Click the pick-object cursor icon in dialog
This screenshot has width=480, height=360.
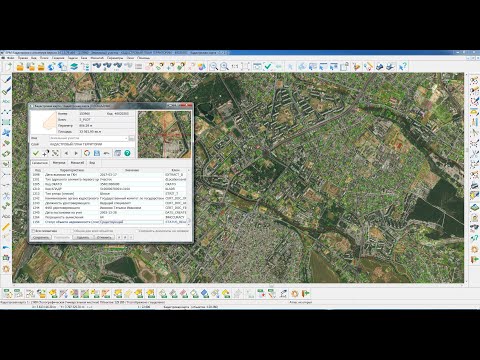tap(46, 153)
